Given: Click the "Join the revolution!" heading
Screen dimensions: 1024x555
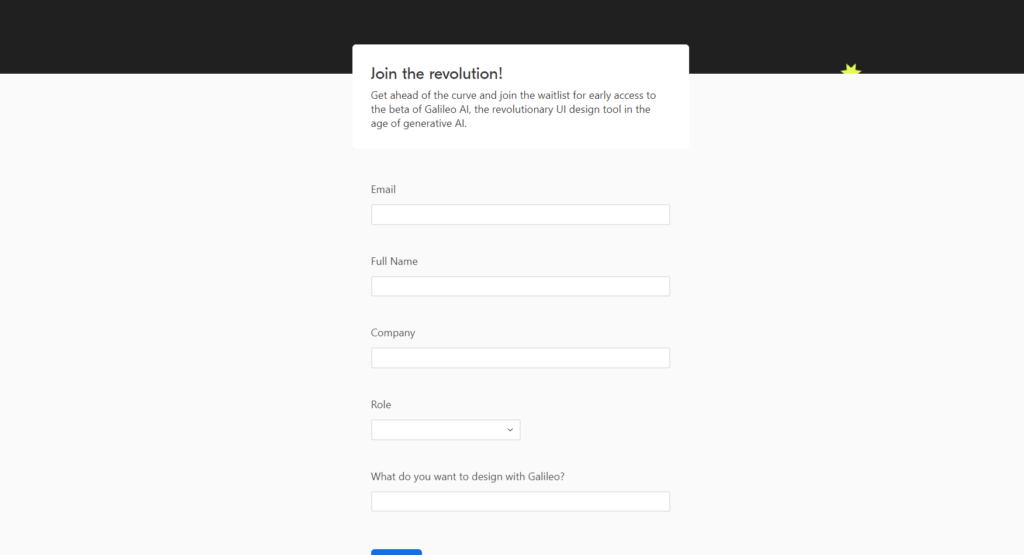Looking at the screenshot, I should (x=436, y=73).
